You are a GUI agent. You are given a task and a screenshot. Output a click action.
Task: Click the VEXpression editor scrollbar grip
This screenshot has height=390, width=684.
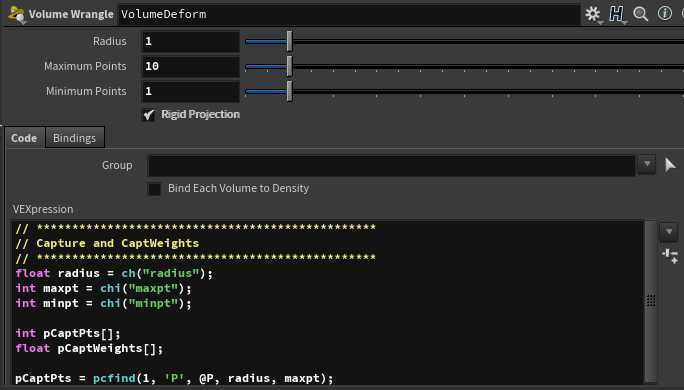pyautogui.click(x=650, y=300)
